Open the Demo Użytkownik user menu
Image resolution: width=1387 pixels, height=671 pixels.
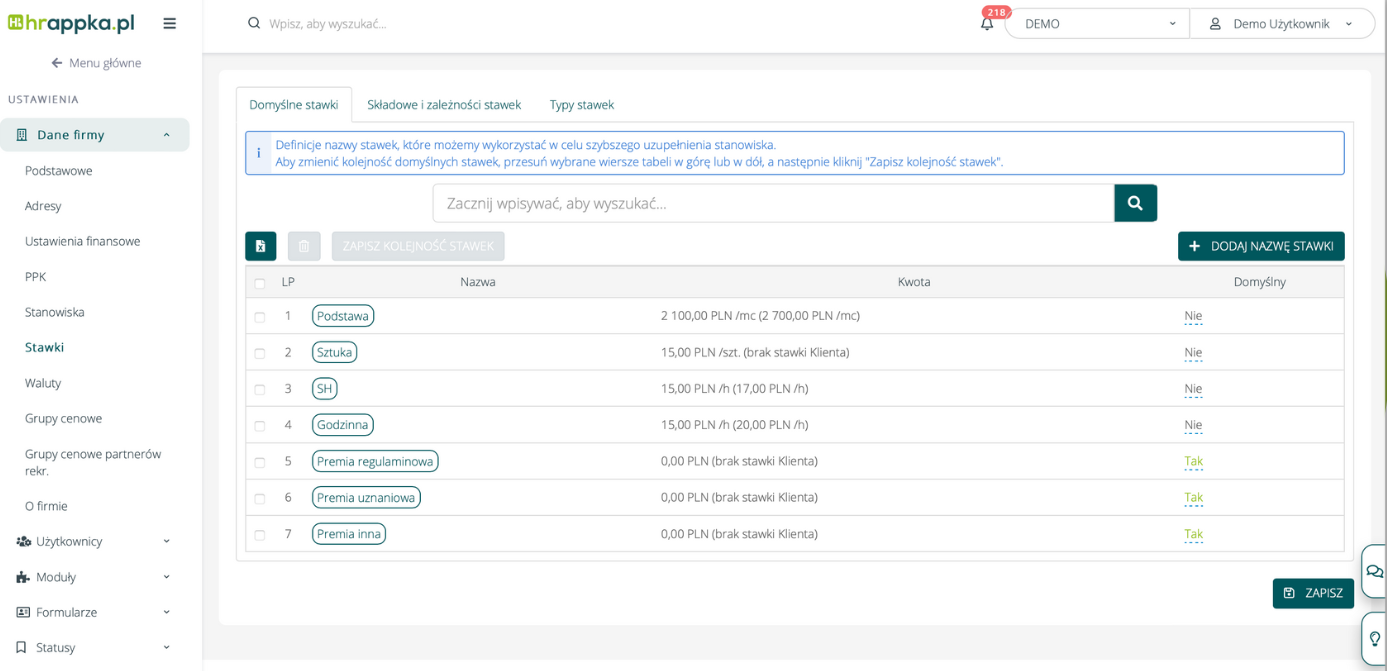click(1281, 24)
